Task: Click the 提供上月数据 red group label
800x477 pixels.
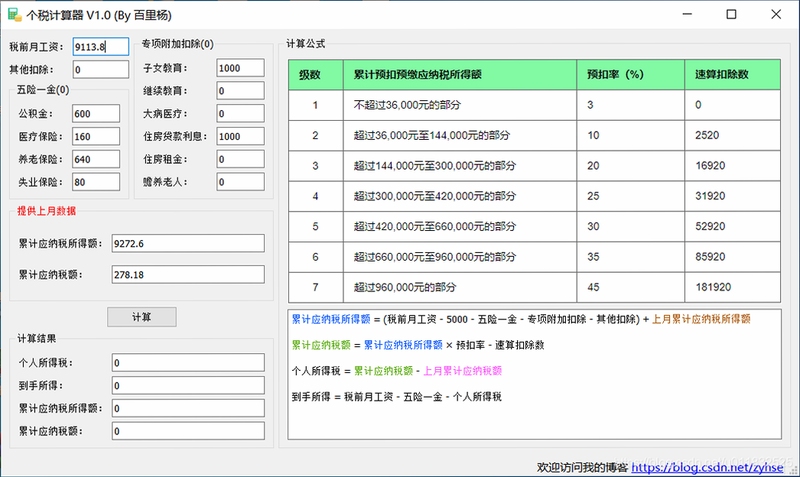Action: pos(46,211)
